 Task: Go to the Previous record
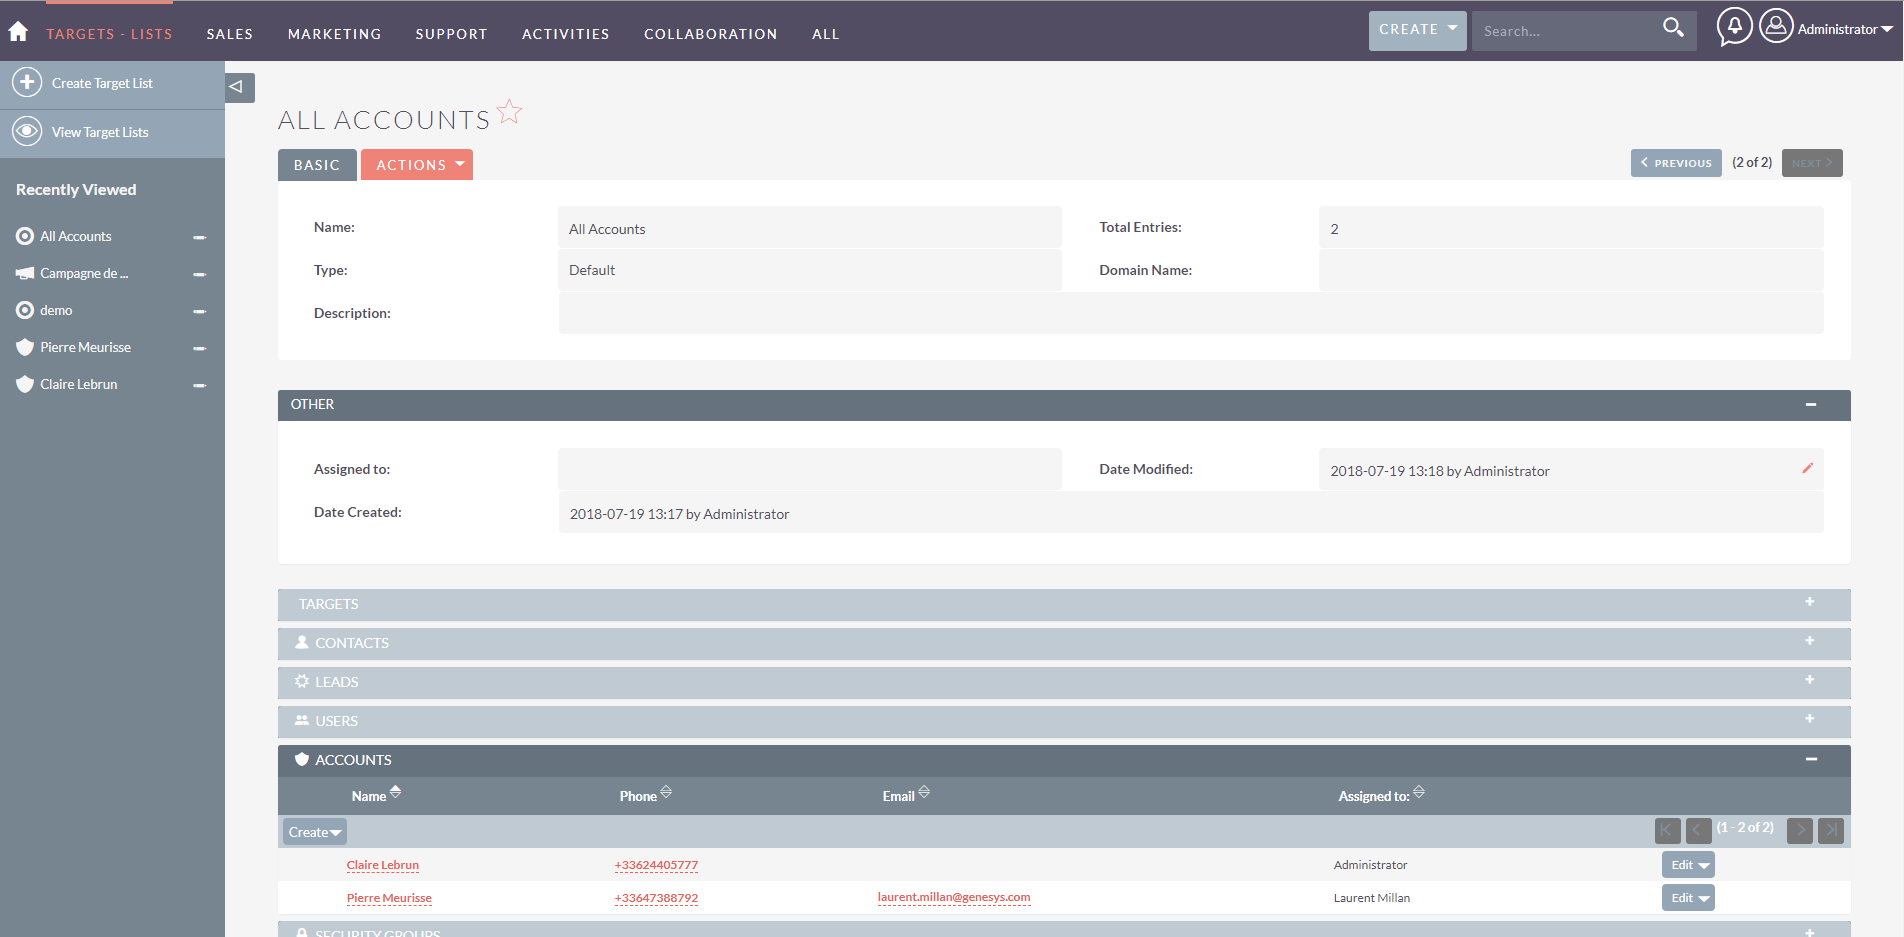click(x=1675, y=163)
